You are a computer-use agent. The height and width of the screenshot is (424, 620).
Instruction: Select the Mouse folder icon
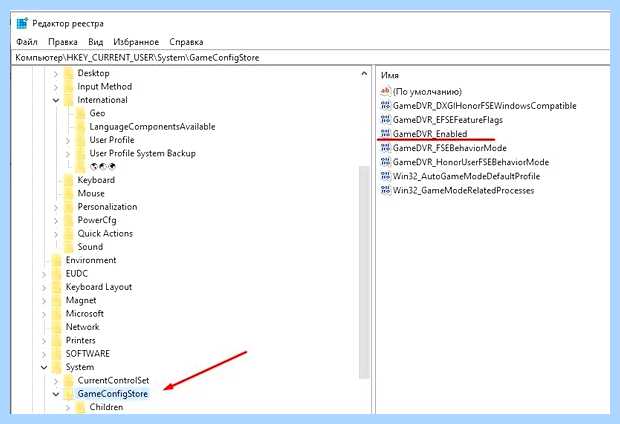coord(68,194)
